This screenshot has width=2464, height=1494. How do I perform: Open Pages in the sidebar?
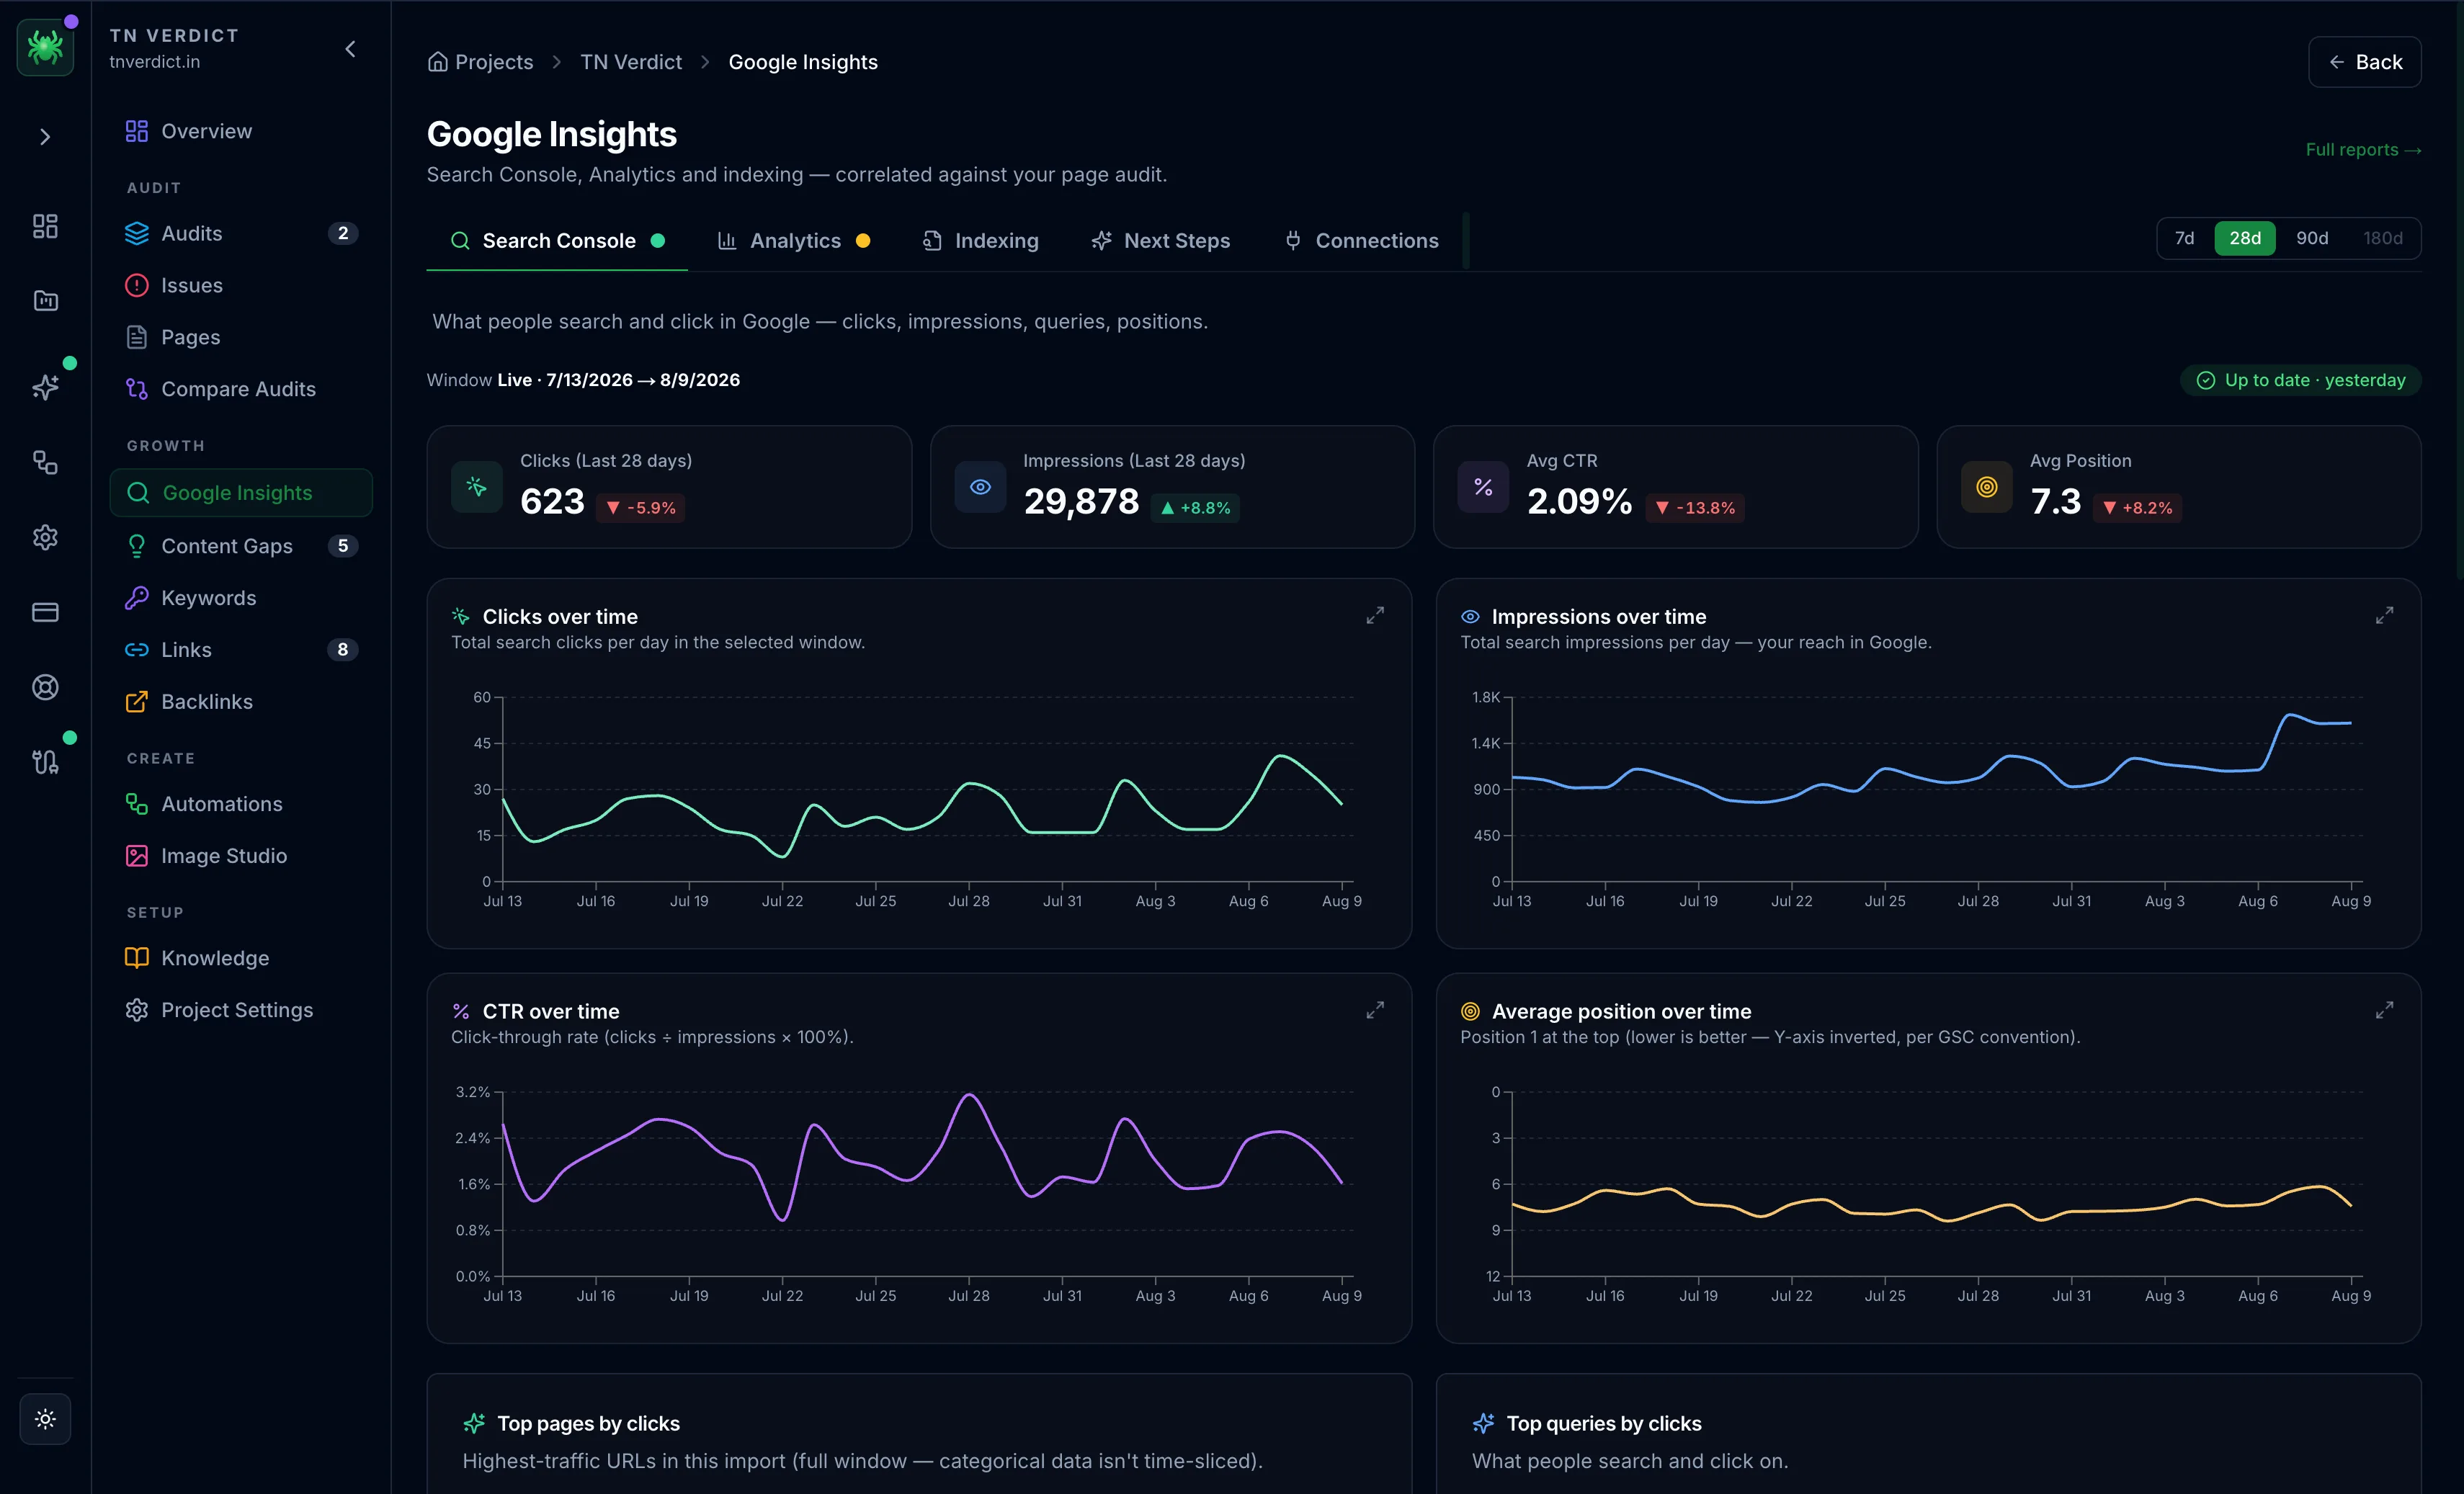(241, 337)
